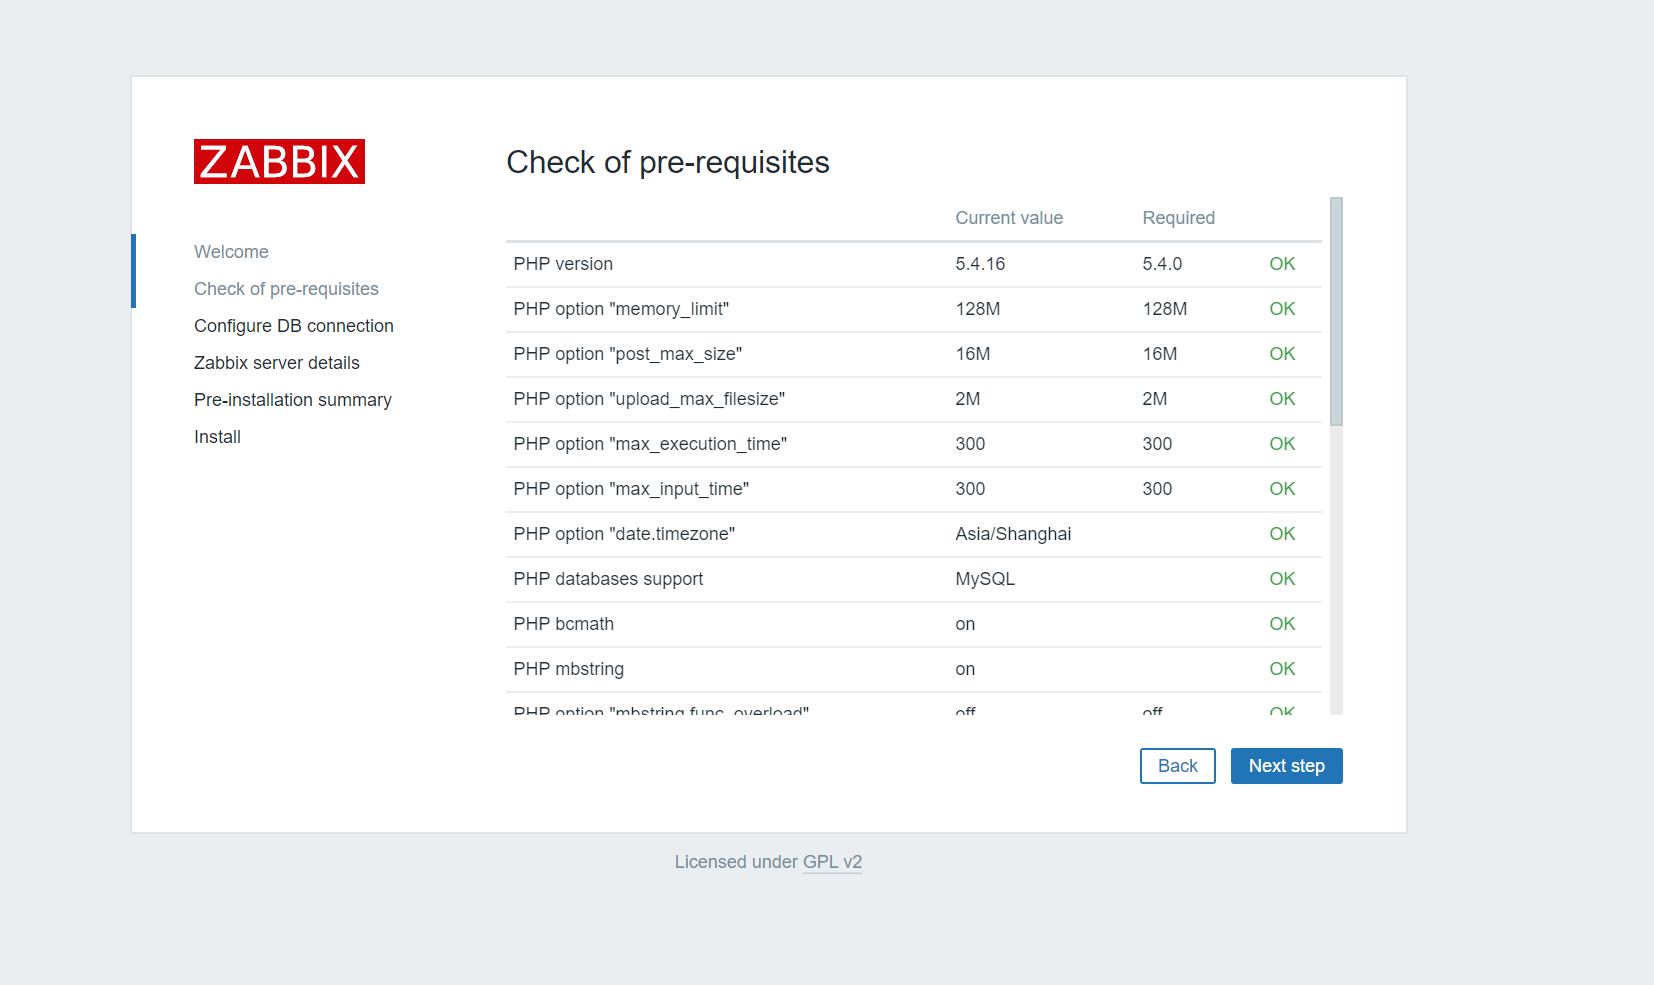Click the OK status for PHP bcmath
Image resolution: width=1654 pixels, height=985 pixels.
click(x=1282, y=624)
